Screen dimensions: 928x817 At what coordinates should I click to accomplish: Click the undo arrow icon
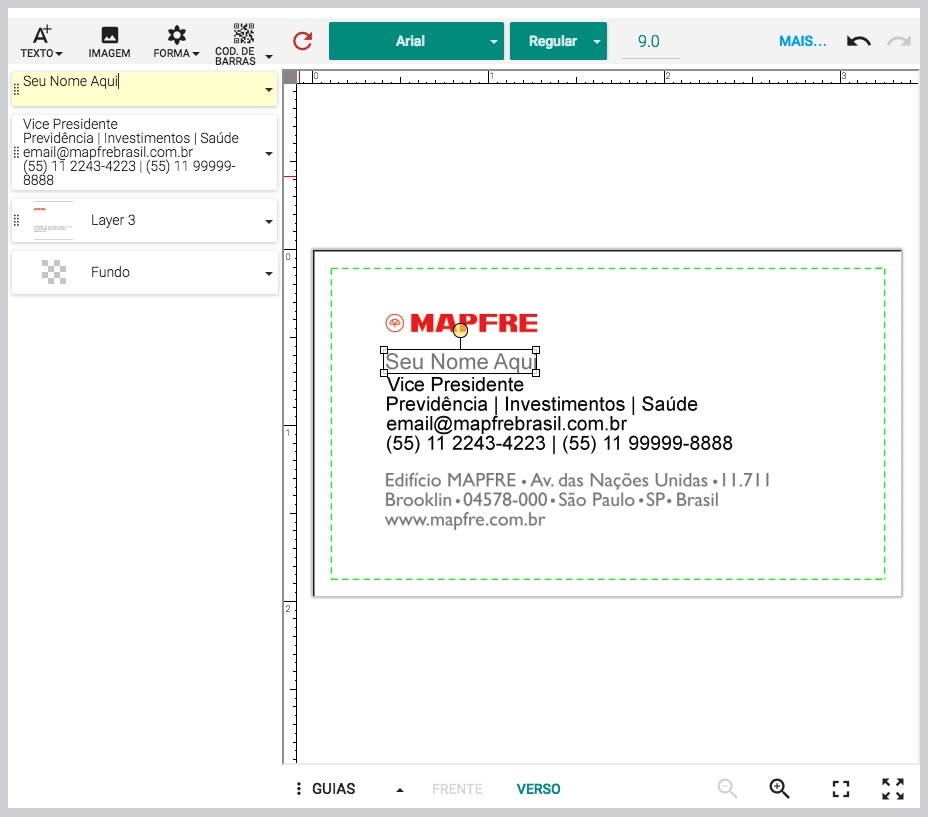(858, 41)
